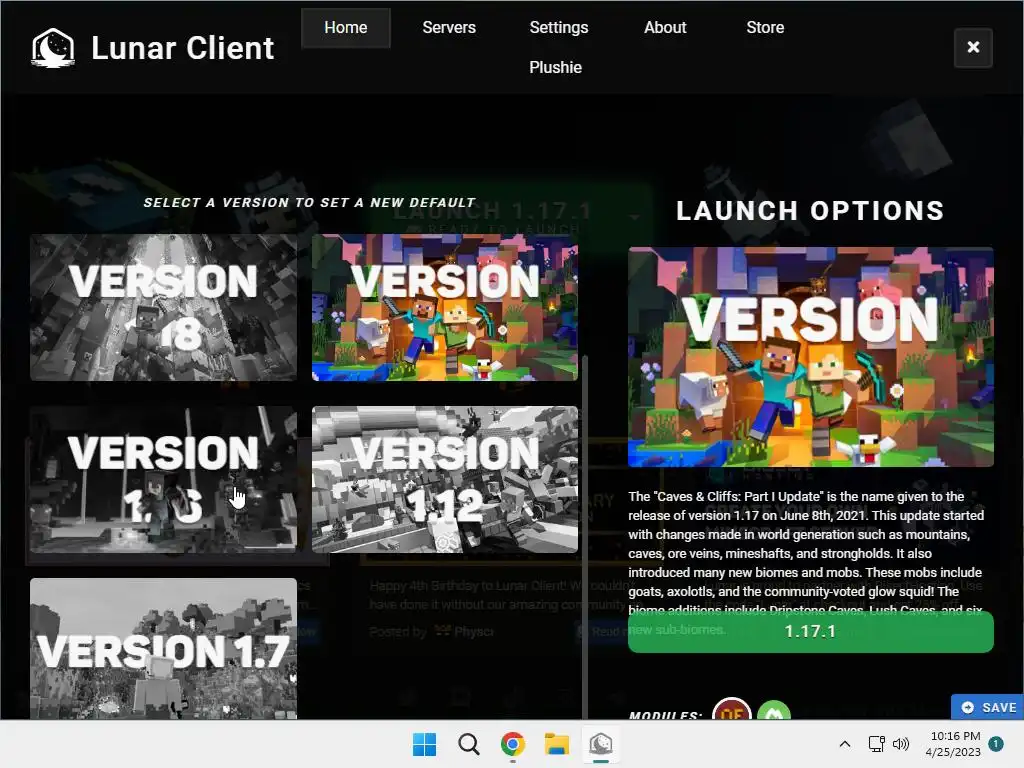The height and width of the screenshot is (768, 1024).
Task: Open the Home tab
Action: pos(345,27)
